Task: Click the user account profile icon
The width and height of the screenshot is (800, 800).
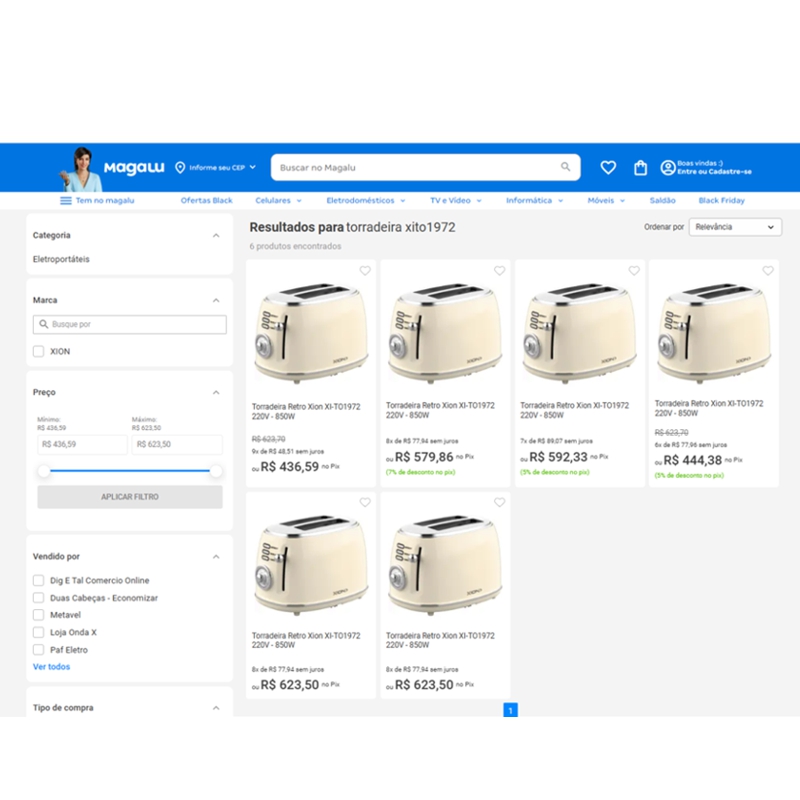Action: 667,168
